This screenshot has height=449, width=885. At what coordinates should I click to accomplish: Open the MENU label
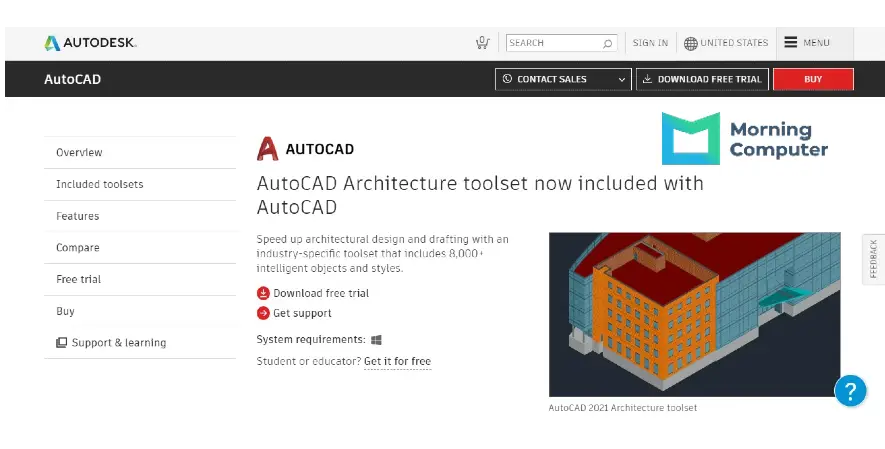coord(816,43)
